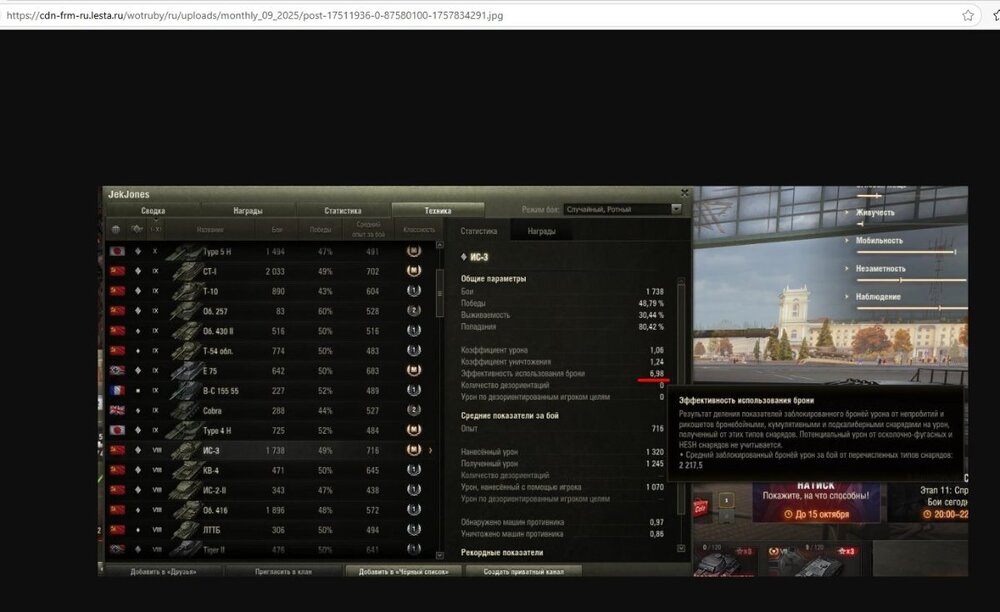The width and height of the screenshot is (1000, 612).
Task: Click the 6,98 armor efficiency value
Action: pyautogui.click(x=656, y=374)
